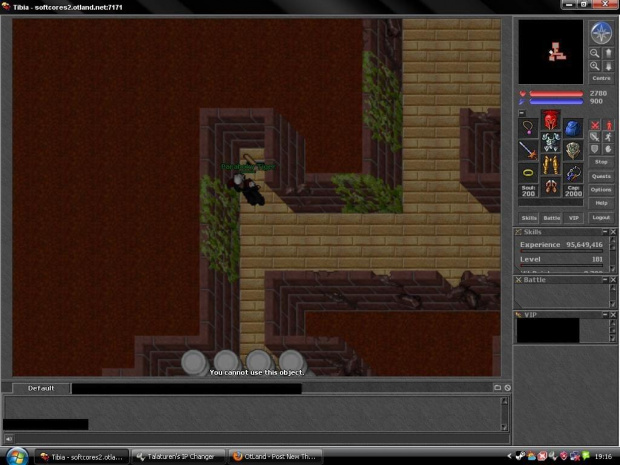This screenshot has width=620, height=465.
Task: Open new chat channel icon
Action: [x=497, y=388]
